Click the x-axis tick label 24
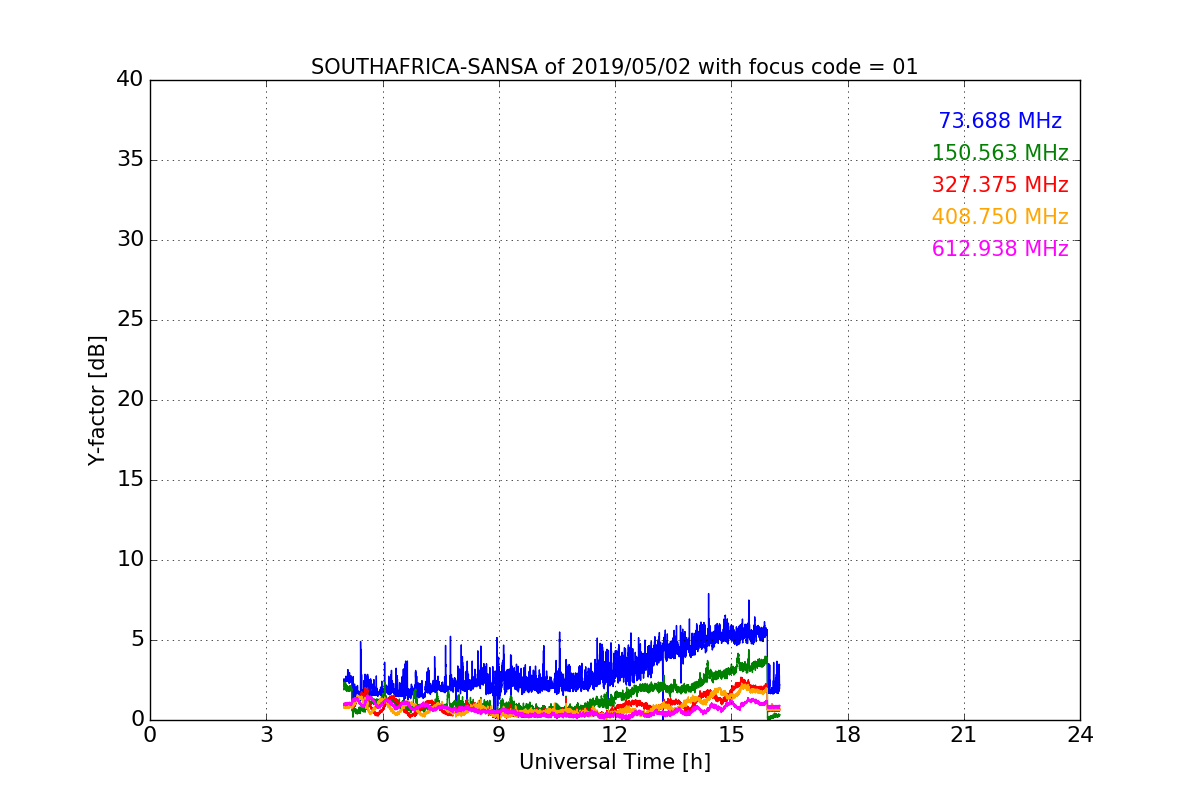Image resolution: width=1200 pixels, height=800 pixels. [1080, 735]
